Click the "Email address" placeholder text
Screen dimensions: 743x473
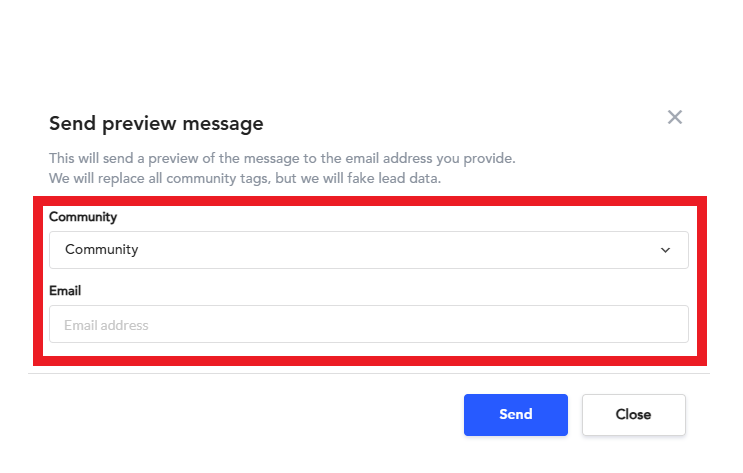point(106,325)
